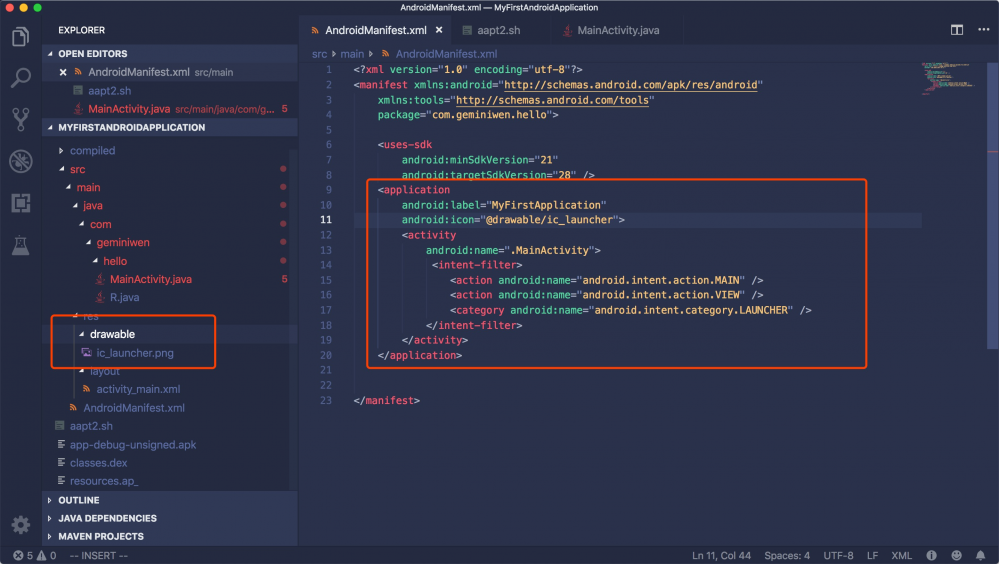Click the smiley feedback icon

click(957, 555)
